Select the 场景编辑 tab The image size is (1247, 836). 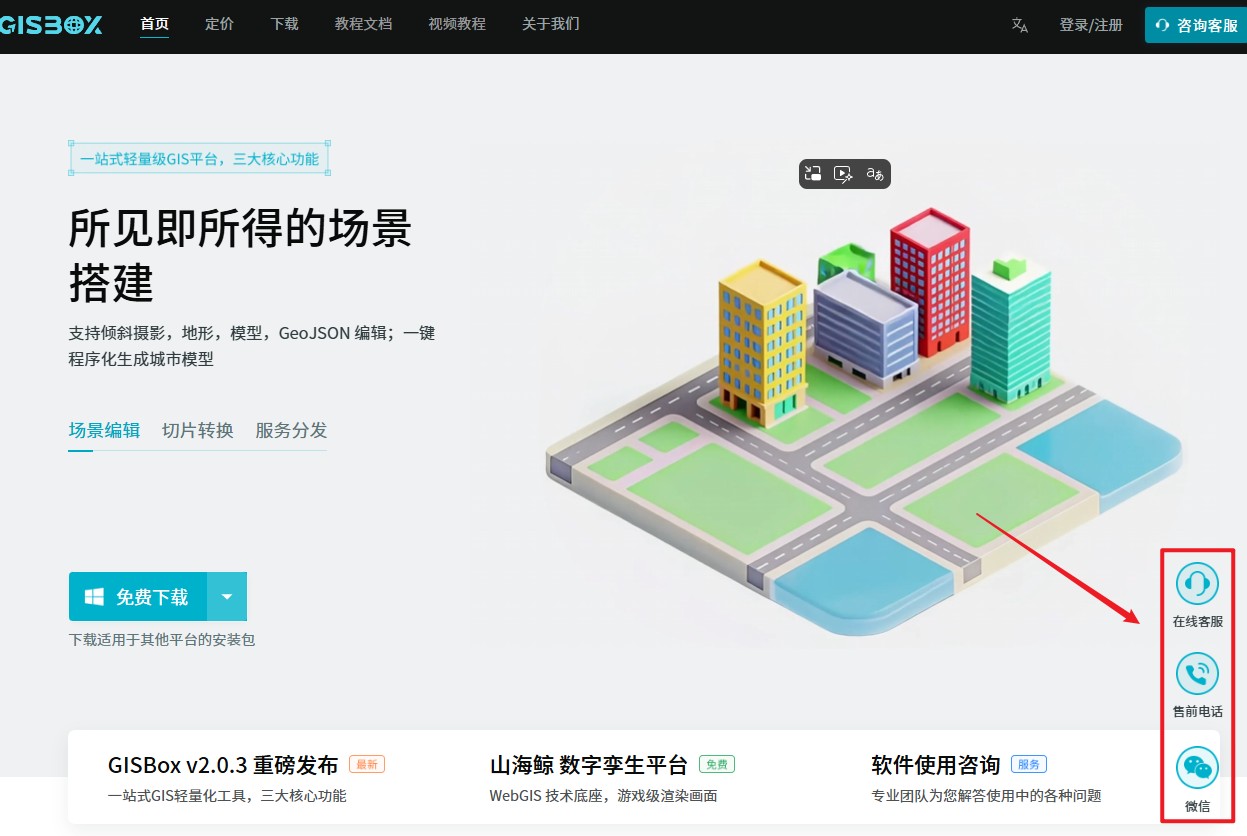[104, 431]
